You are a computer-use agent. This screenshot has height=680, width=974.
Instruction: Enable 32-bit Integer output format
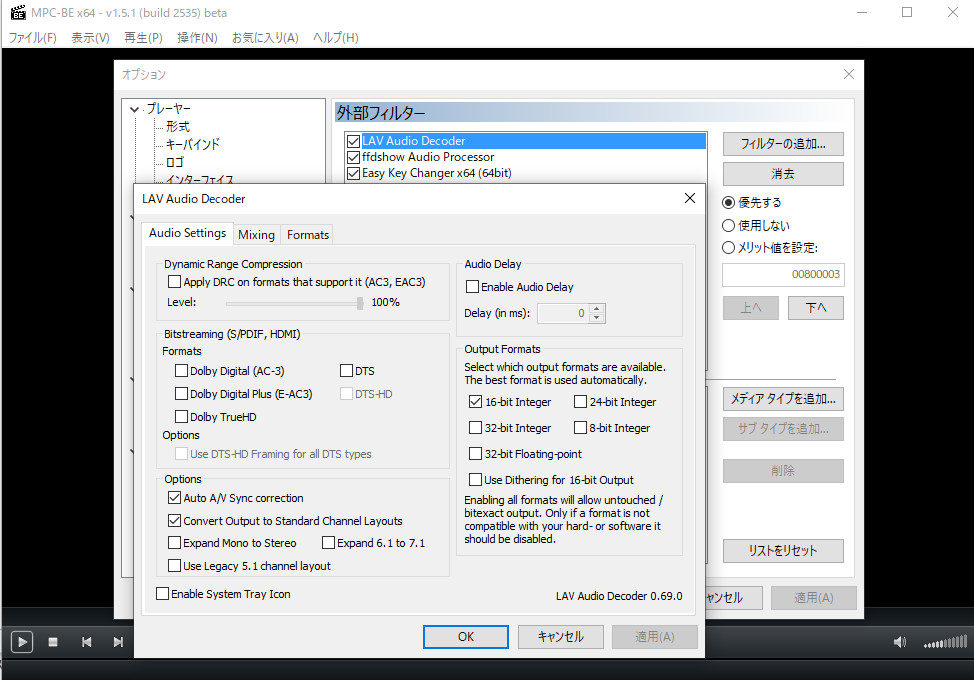pyautogui.click(x=476, y=428)
